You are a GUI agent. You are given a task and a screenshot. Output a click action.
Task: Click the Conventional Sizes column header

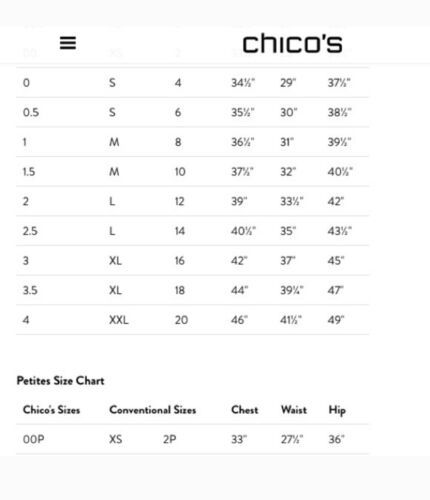pos(153,410)
